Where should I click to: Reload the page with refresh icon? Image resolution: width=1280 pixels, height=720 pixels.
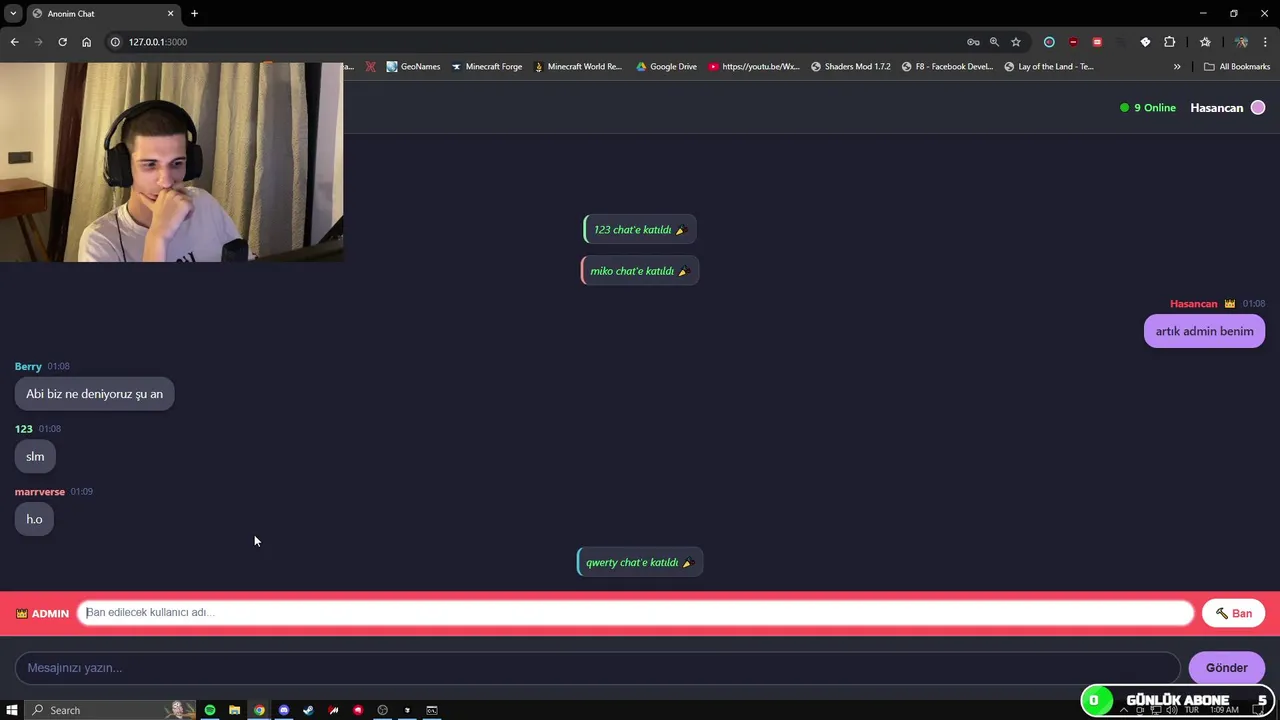[x=62, y=42]
